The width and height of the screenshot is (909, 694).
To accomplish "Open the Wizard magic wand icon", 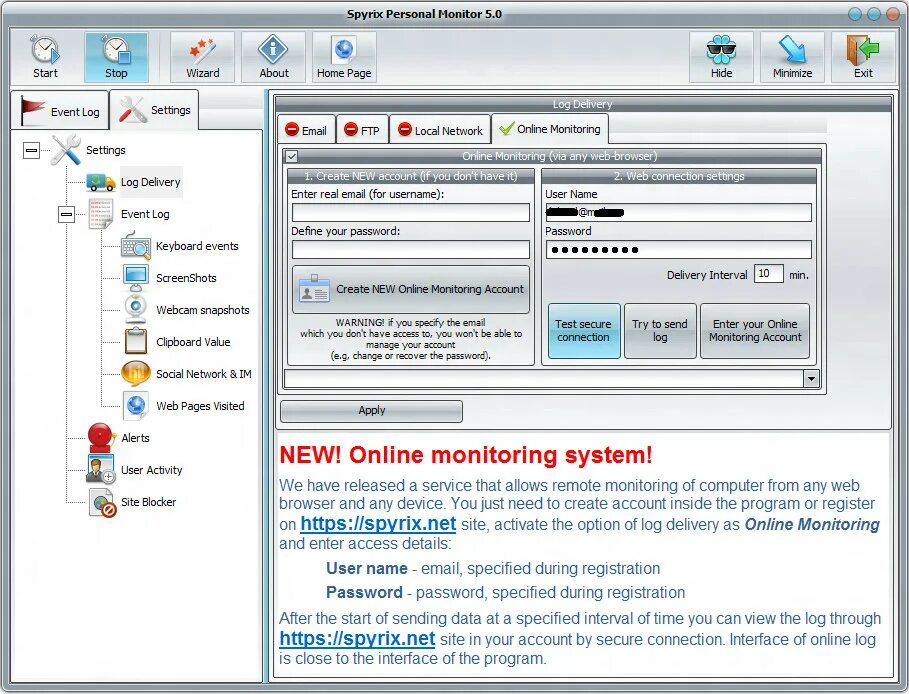I will pyautogui.click(x=202, y=50).
